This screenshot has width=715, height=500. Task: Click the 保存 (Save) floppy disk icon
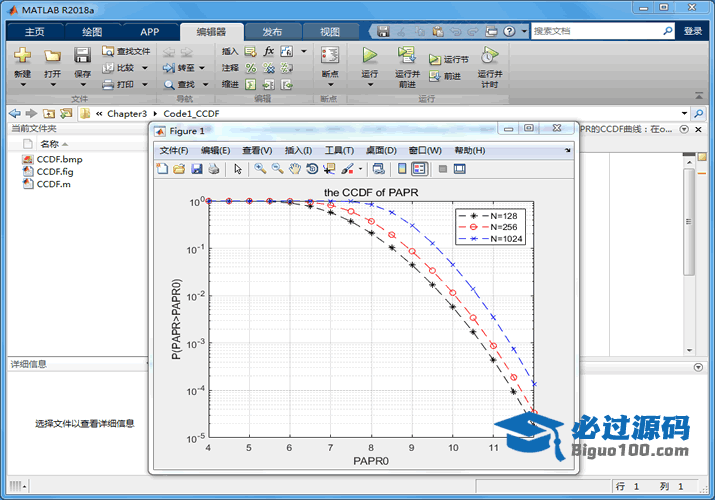(x=83, y=56)
